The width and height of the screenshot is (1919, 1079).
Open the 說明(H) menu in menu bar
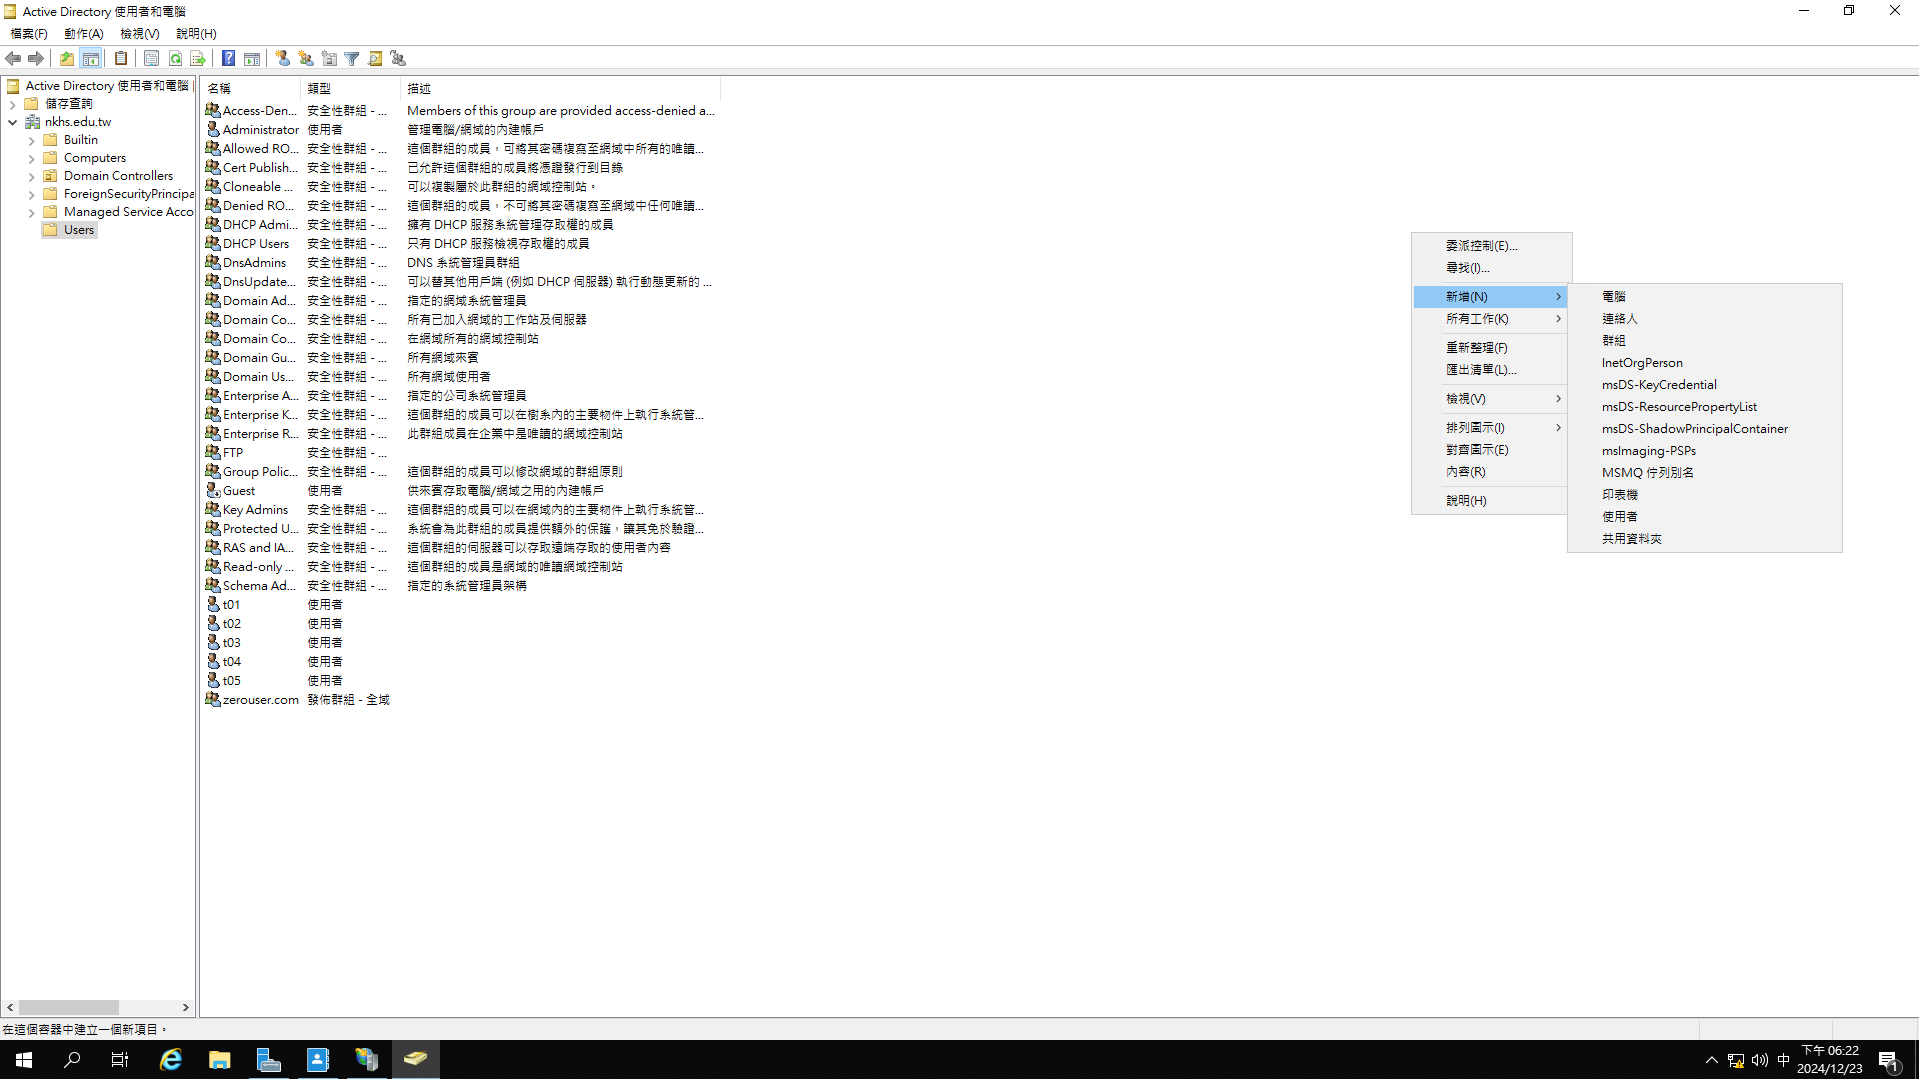(x=196, y=34)
